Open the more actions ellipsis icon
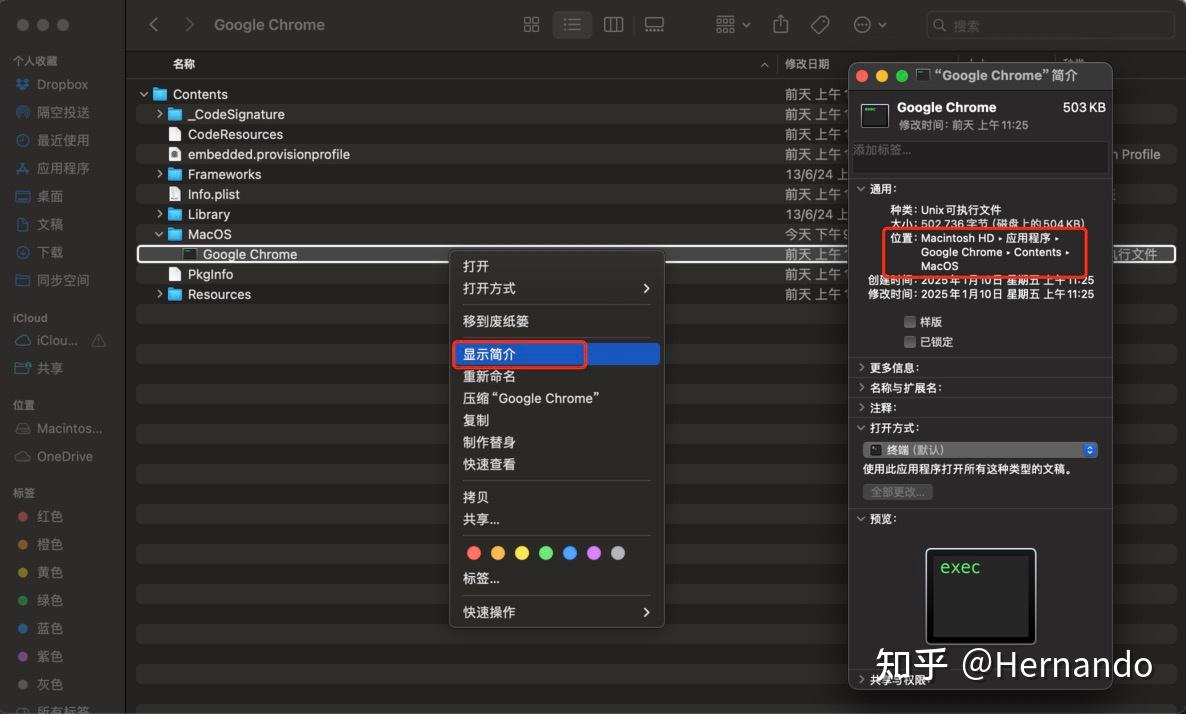 [x=869, y=25]
